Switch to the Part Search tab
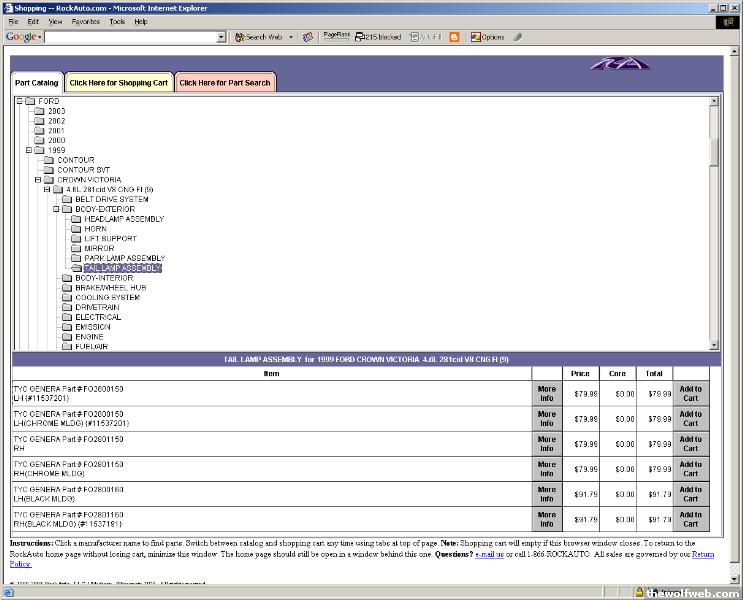 point(225,83)
